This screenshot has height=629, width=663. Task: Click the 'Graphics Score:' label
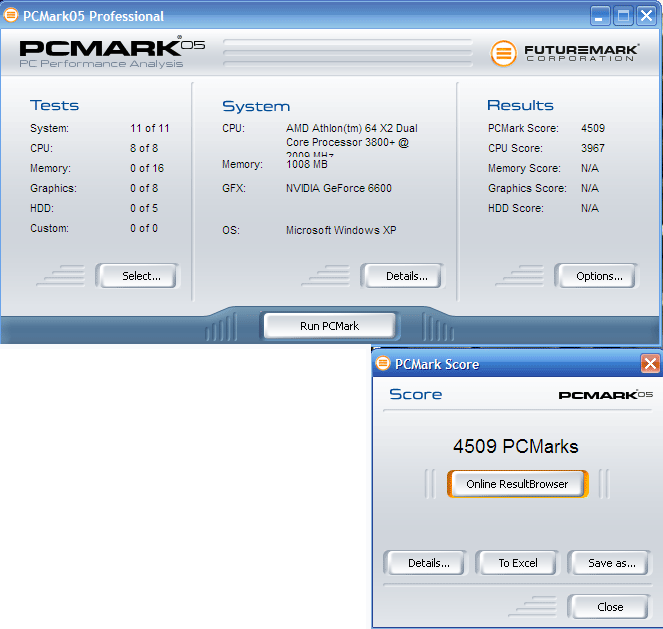coord(527,188)
